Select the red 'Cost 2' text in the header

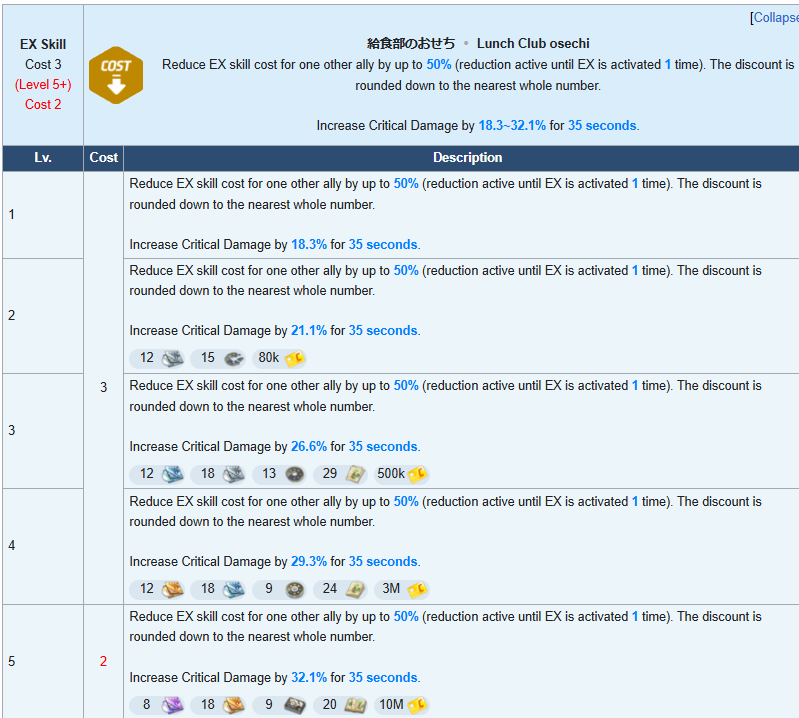coord(43,104)
